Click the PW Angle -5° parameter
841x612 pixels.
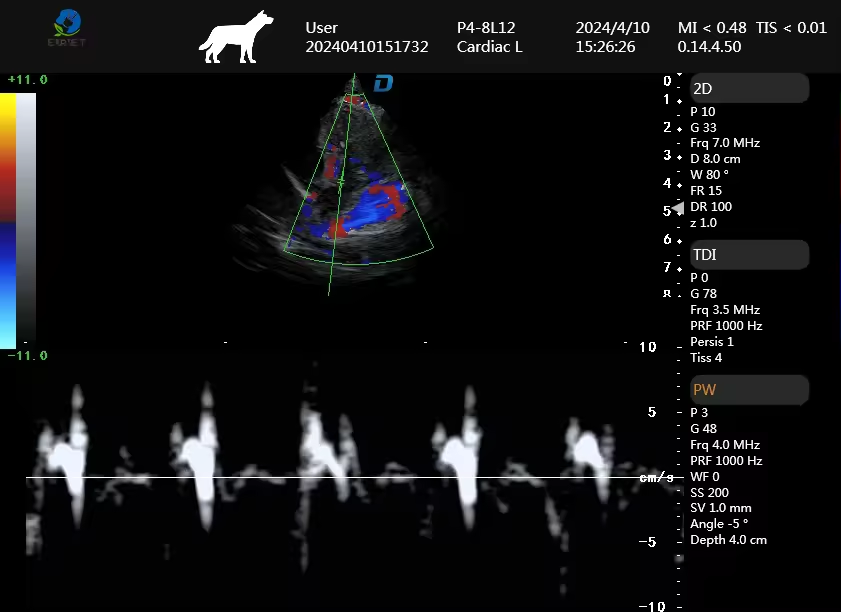[719, 524]
